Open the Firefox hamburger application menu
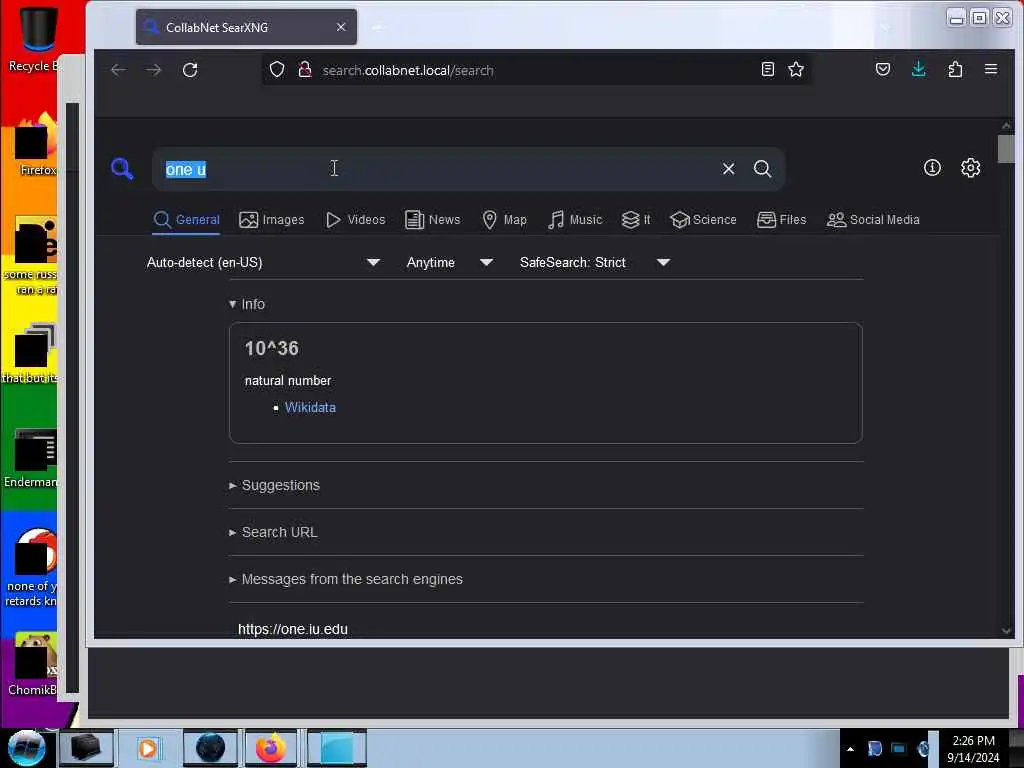Image resolution: width=1024 pixels, height=768 pixels. (991, 69)
